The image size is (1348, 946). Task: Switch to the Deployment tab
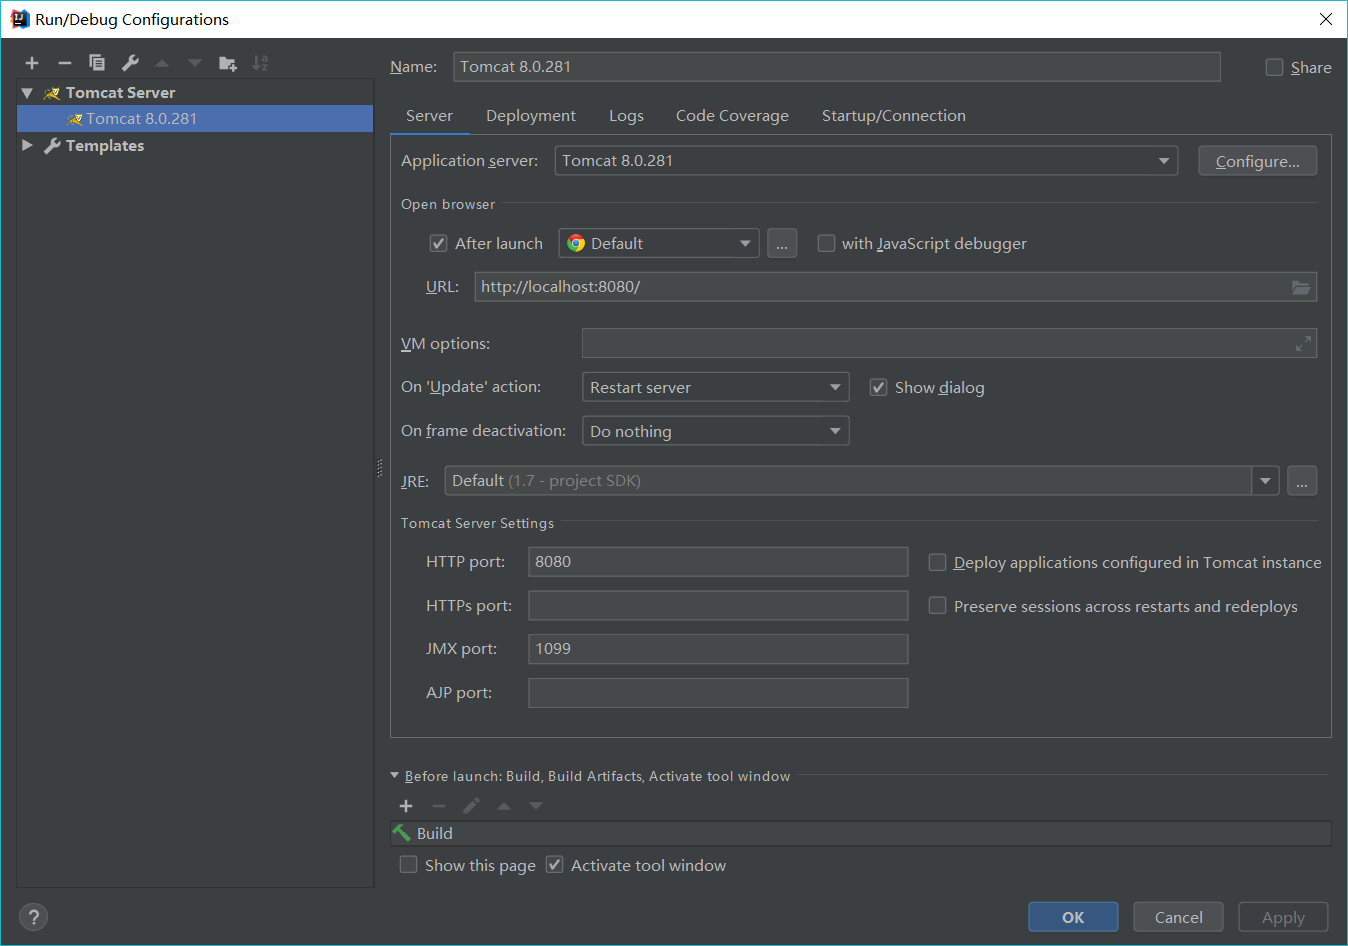point(530,116)
